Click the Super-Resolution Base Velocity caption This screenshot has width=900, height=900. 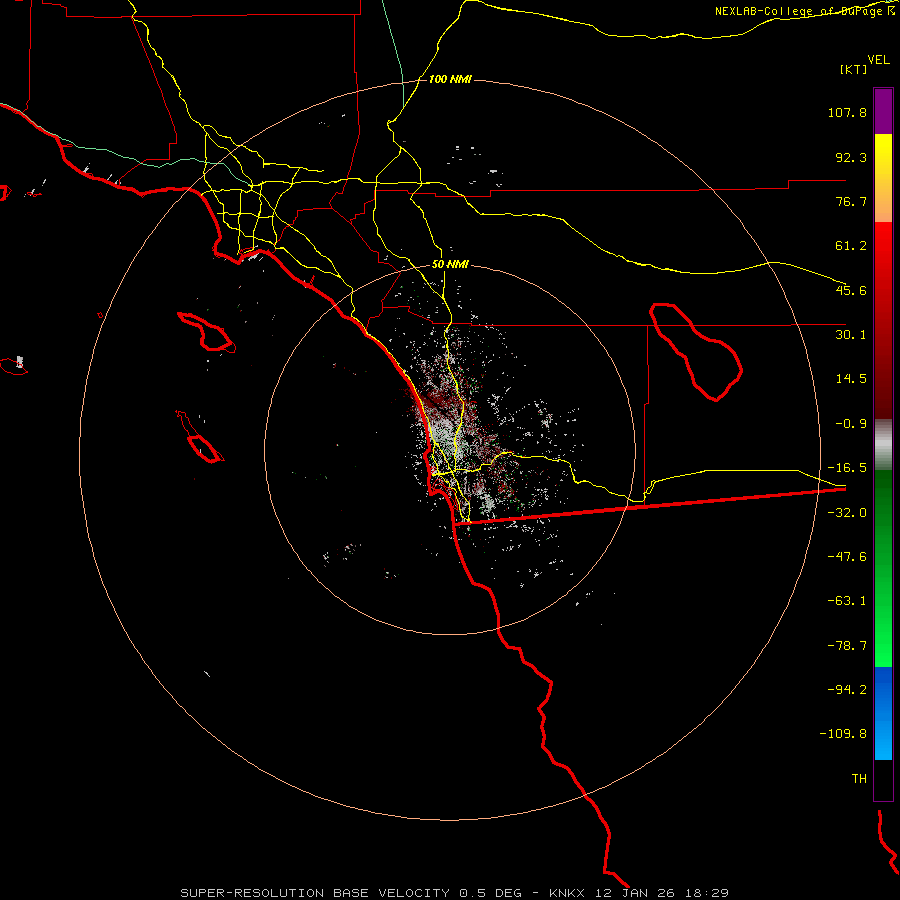[454, 893]
